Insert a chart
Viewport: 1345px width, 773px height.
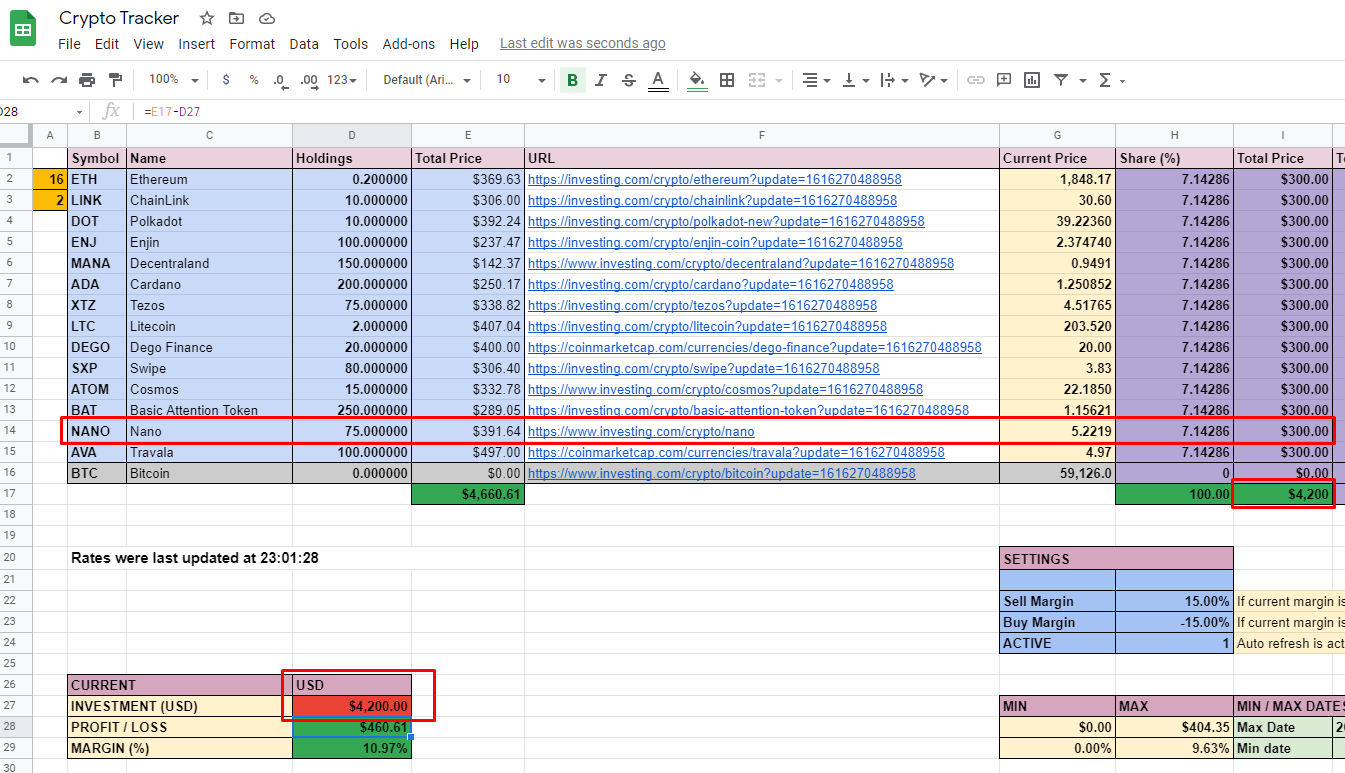(1032, 80)
